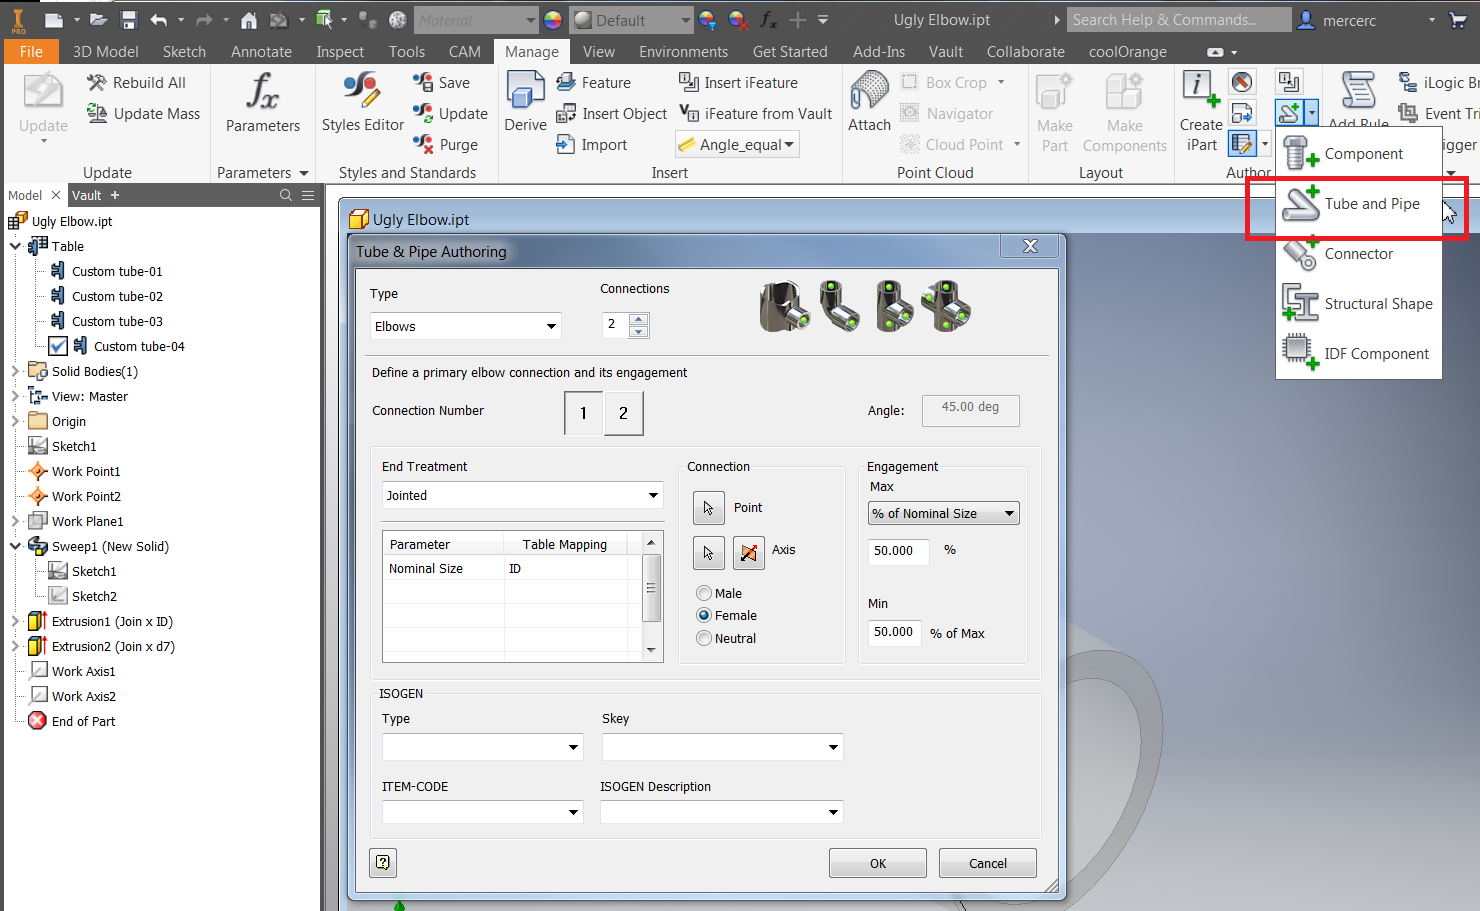Open the File menu tab
The width and height of the screenshot is (1480, 911).
[x=31, y=52]
